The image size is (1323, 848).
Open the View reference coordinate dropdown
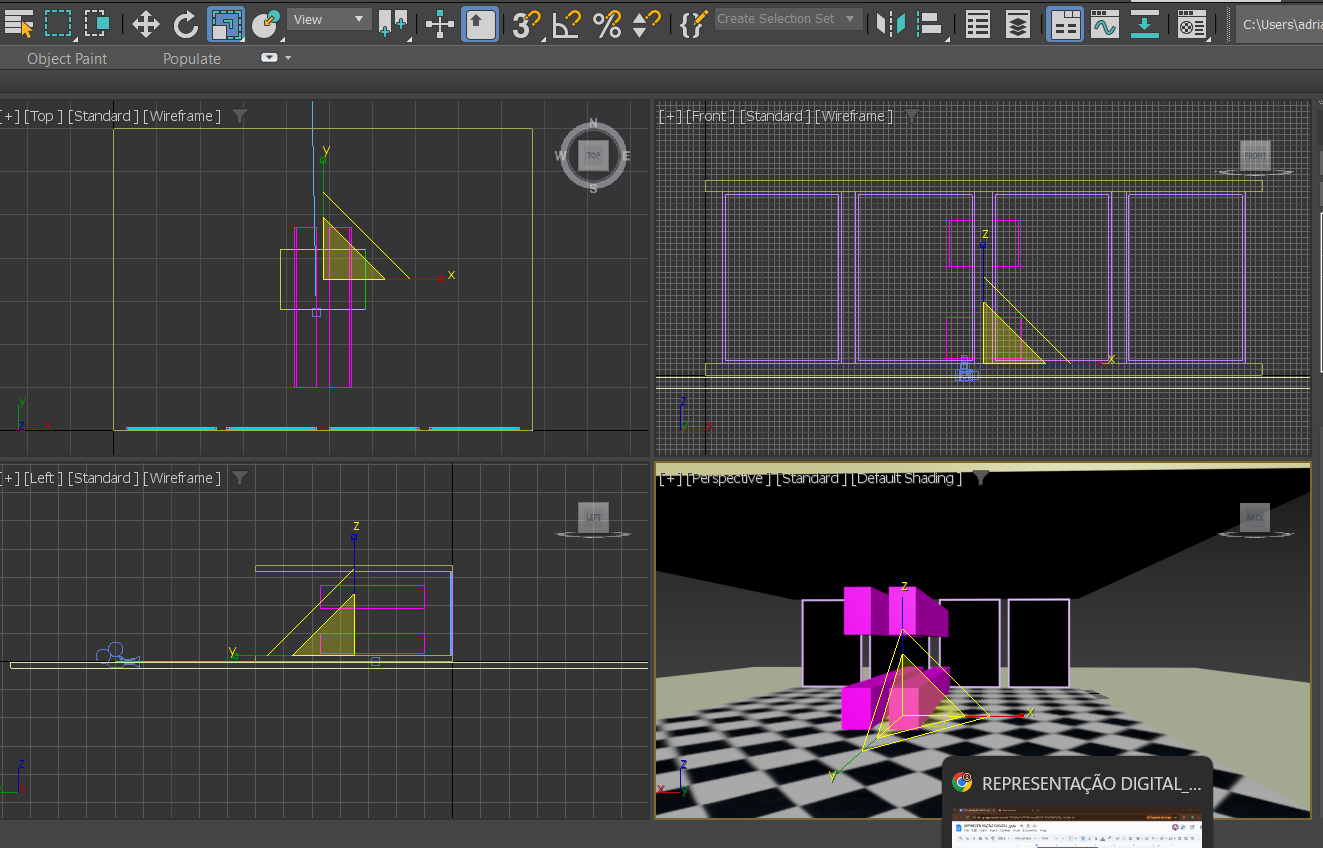click(329, 19)
